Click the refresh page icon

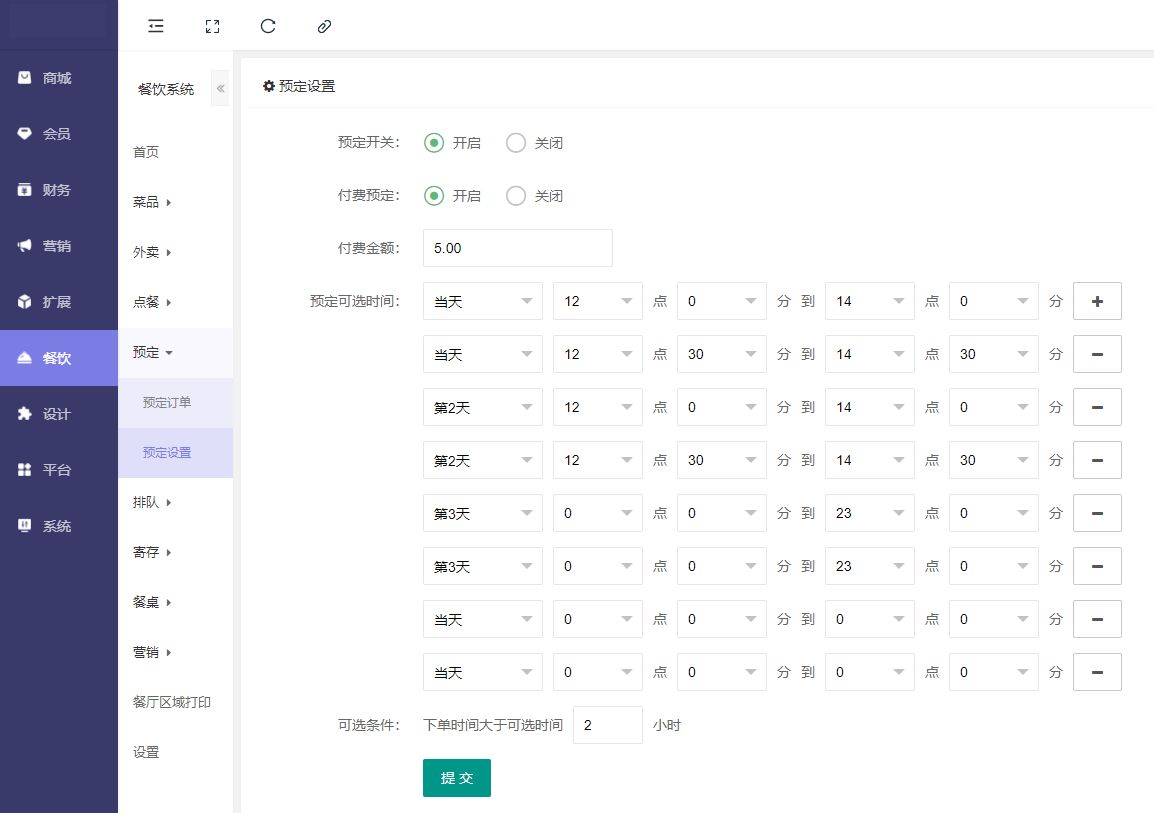coord(268,27)
